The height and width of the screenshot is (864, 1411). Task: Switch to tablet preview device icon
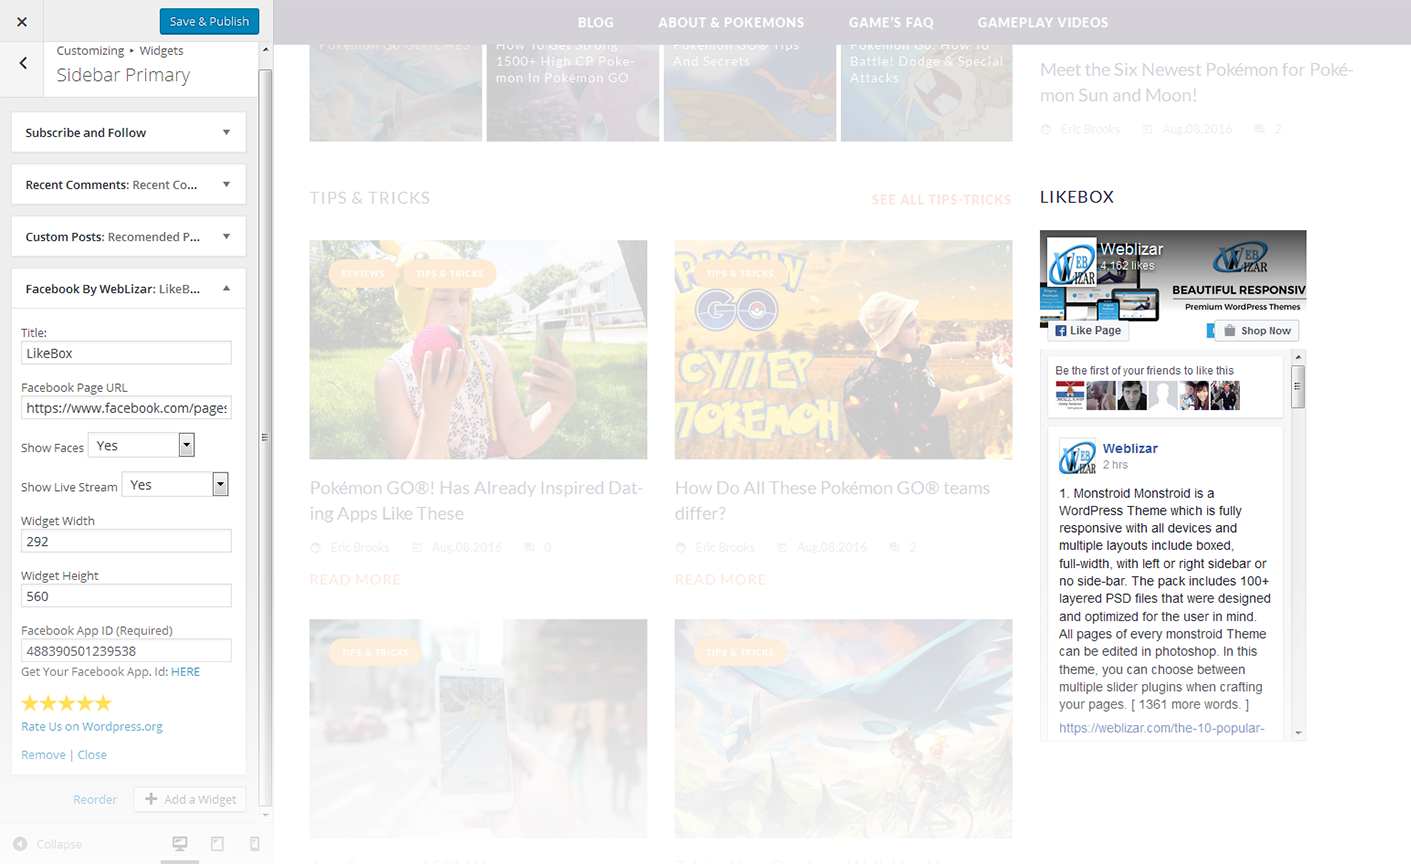tap(217, 844)
